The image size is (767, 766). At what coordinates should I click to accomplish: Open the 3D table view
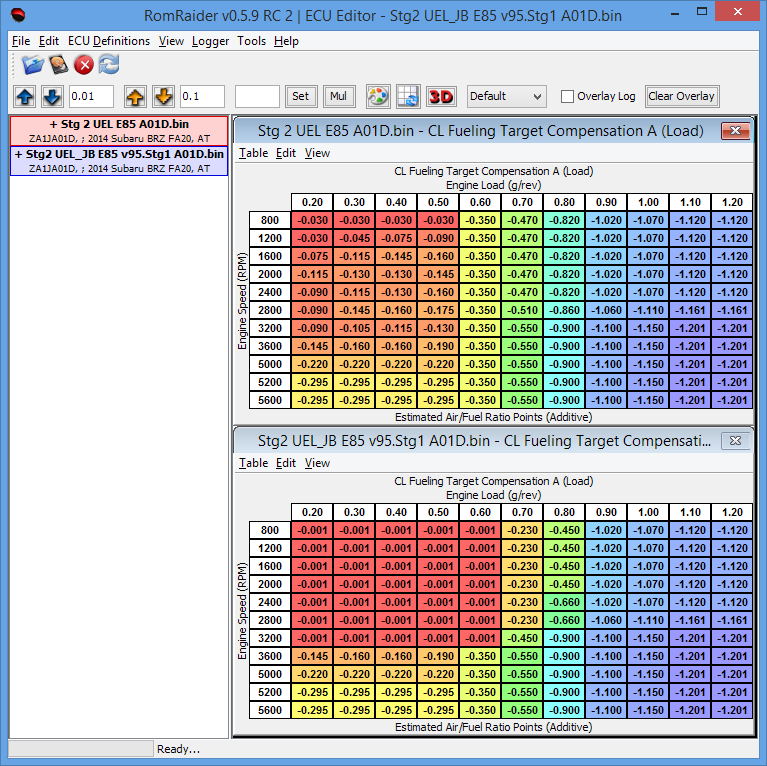point(441,97)
